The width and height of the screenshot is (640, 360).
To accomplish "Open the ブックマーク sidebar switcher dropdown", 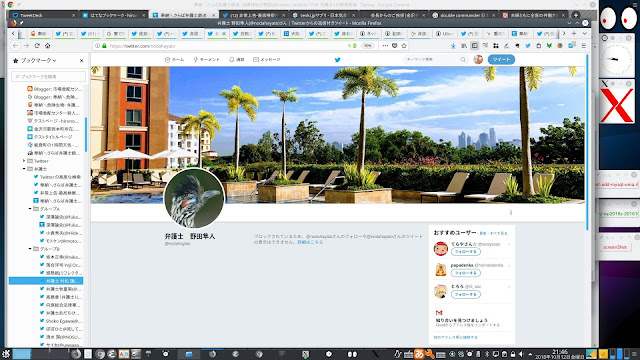I will pyautogui.click(x=35, y=60).
